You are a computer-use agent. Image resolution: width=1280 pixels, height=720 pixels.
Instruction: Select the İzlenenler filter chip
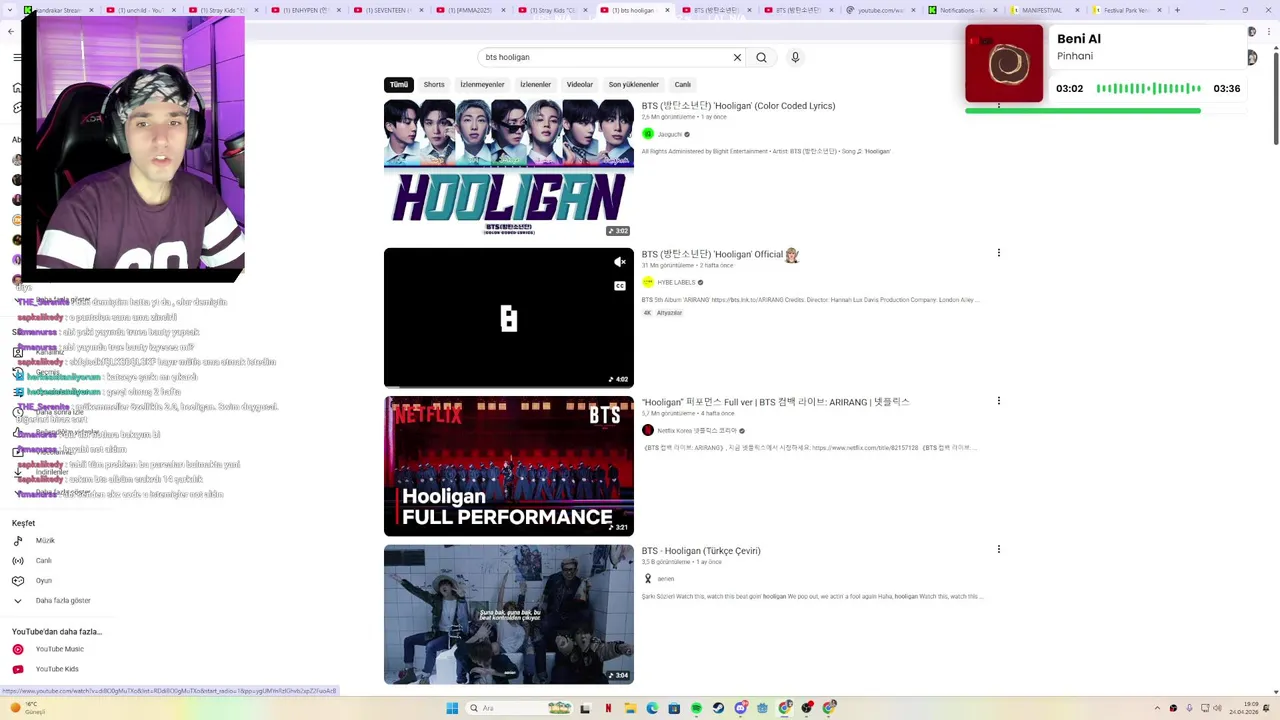tap(535, 85)
